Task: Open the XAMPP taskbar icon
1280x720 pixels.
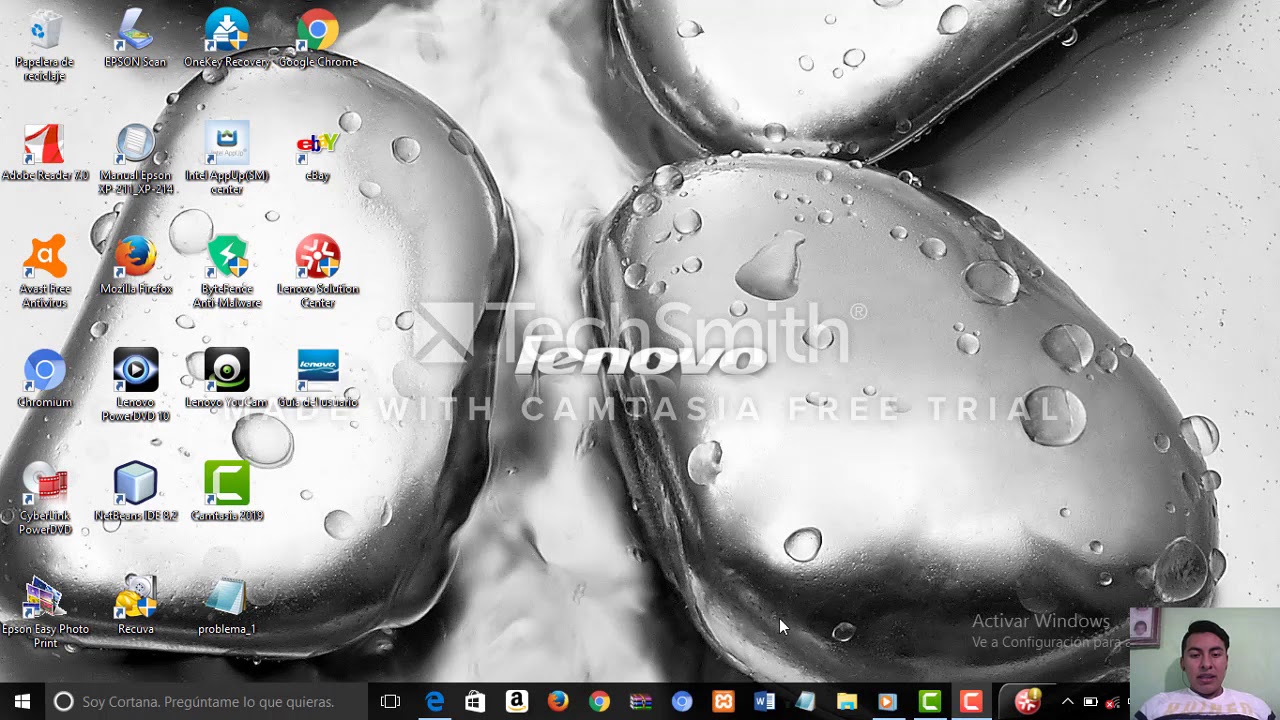Action: pyautogui.click(x=723, y=701)
